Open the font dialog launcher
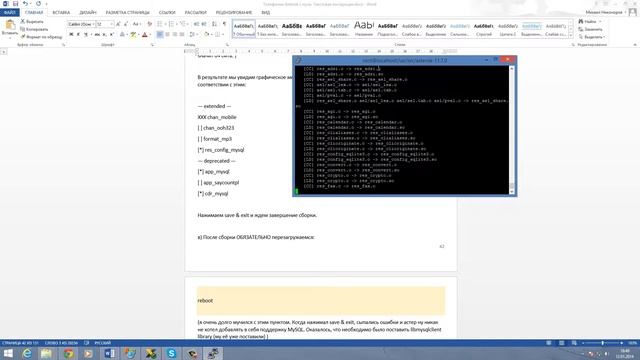640x360 pixels. coord(152,45)
